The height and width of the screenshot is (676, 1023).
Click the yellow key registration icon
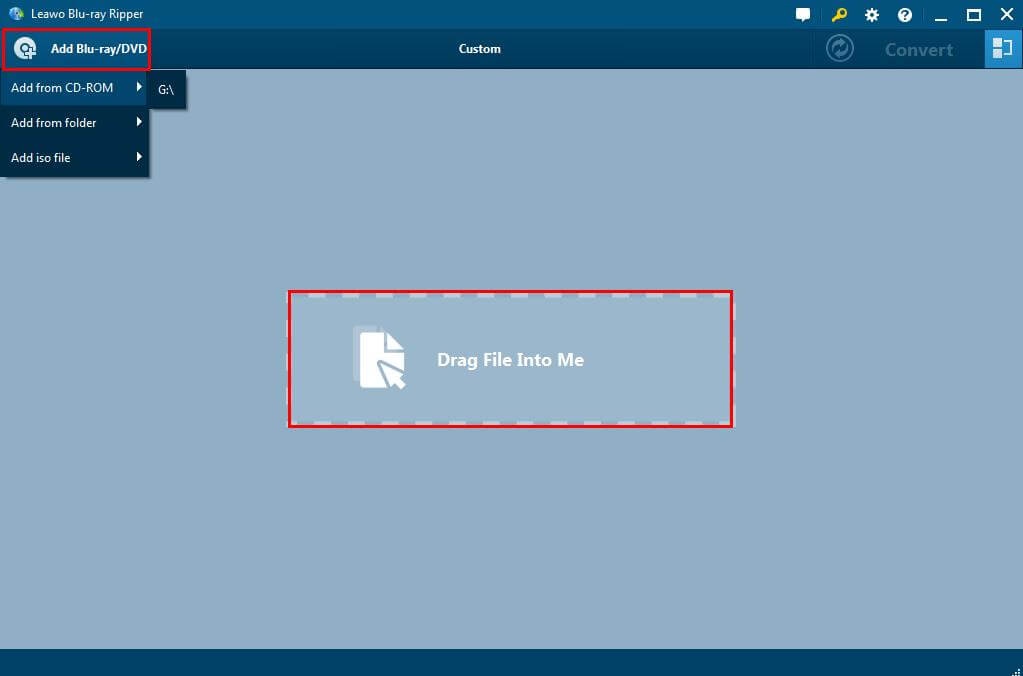point(839,14)
